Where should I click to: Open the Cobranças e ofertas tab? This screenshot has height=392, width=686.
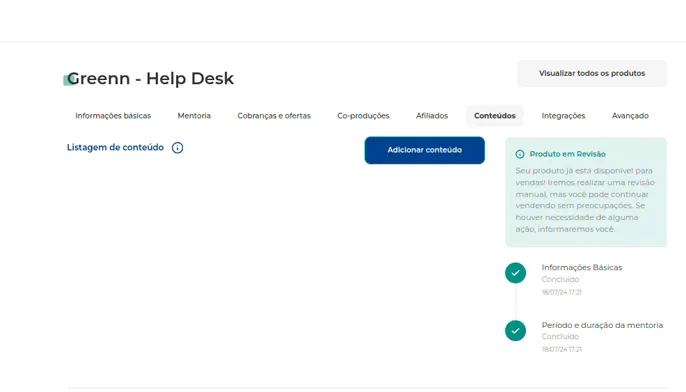274,116
